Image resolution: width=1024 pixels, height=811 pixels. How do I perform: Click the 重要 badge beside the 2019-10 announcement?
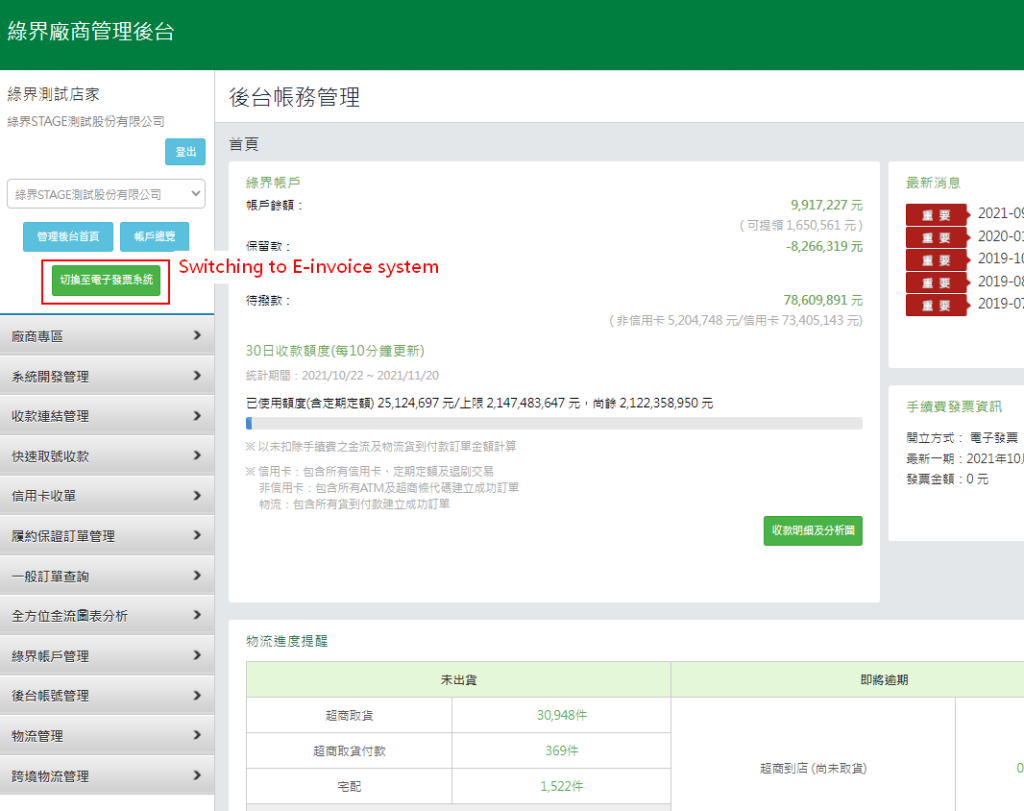(937, 259)
